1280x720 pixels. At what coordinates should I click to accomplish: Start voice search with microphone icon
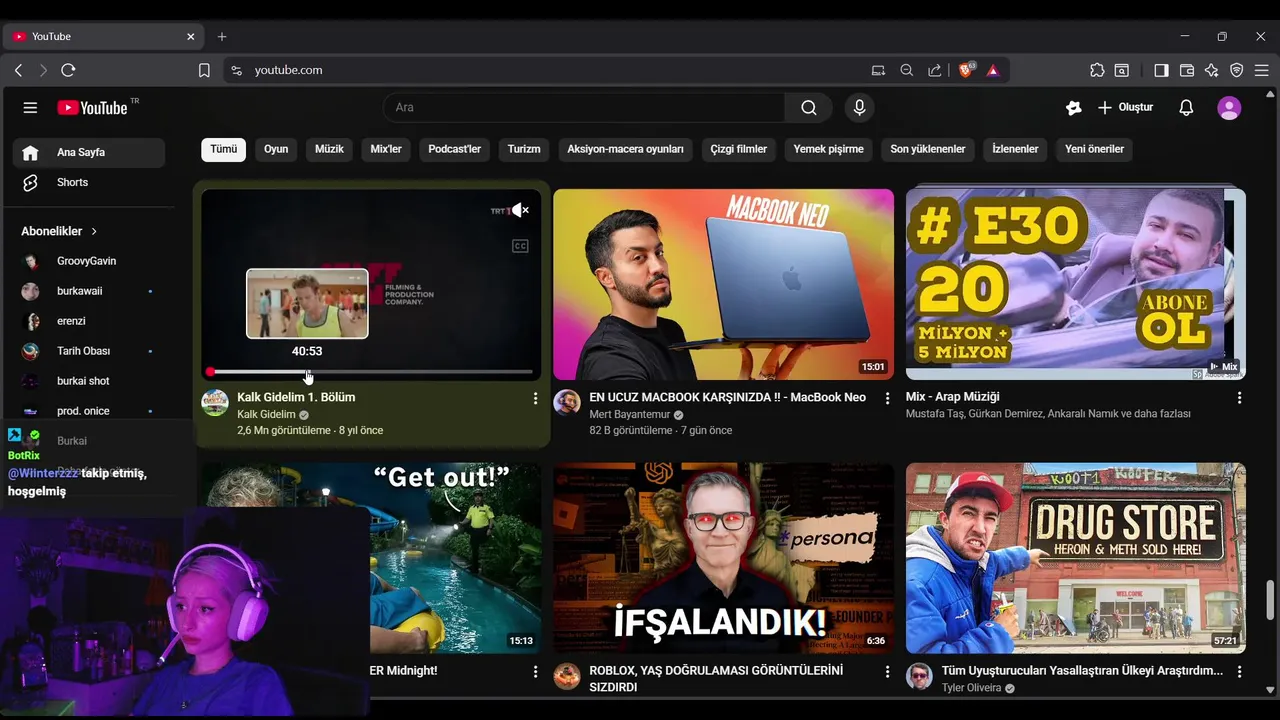point(859,107)
